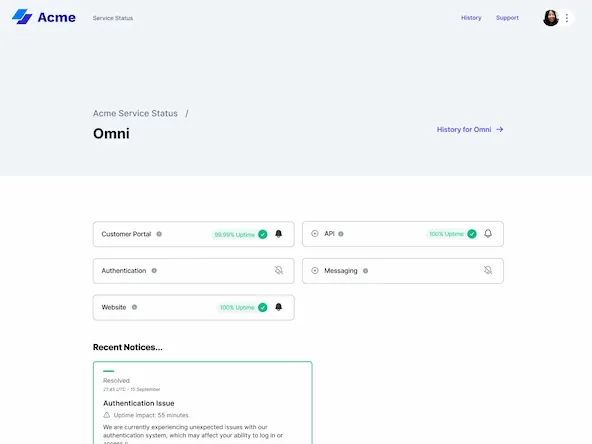Expand the Messaging component group
The width and height of the screenshot is (592, 444).
[314, 270]
